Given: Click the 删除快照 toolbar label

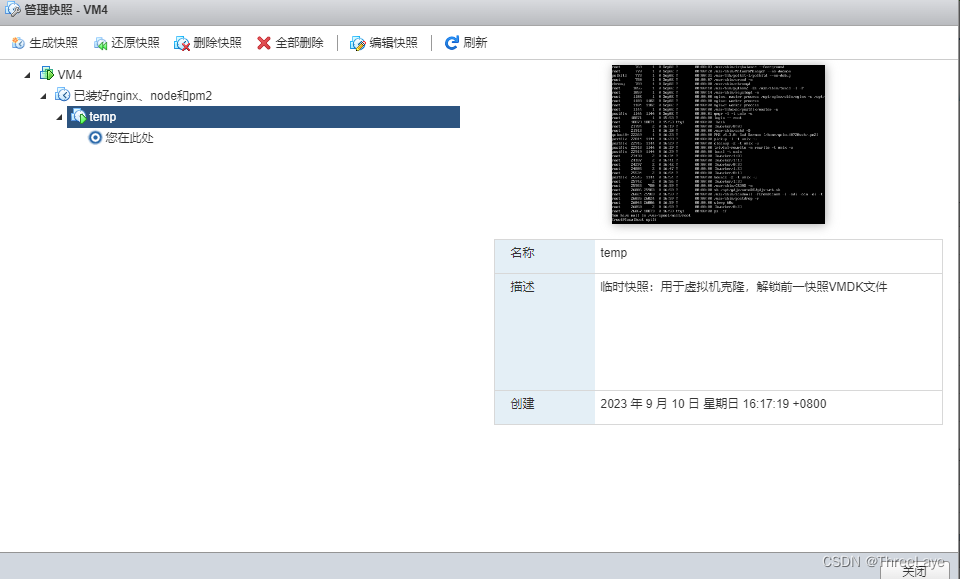Looking at the screenshot, I should pyautogui.click(x=217, y=43).
